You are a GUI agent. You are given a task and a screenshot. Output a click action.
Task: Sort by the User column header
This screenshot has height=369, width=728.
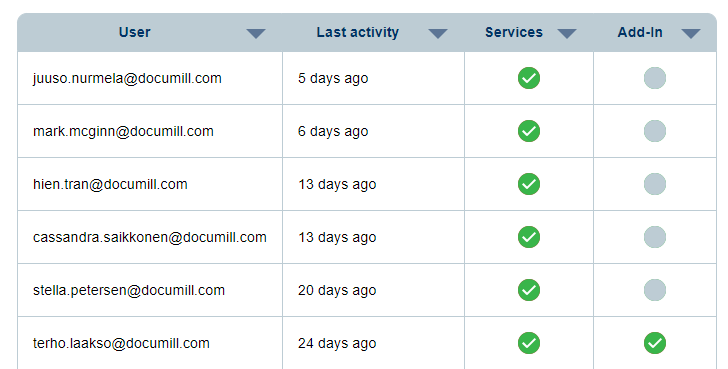tap(135, 32)
